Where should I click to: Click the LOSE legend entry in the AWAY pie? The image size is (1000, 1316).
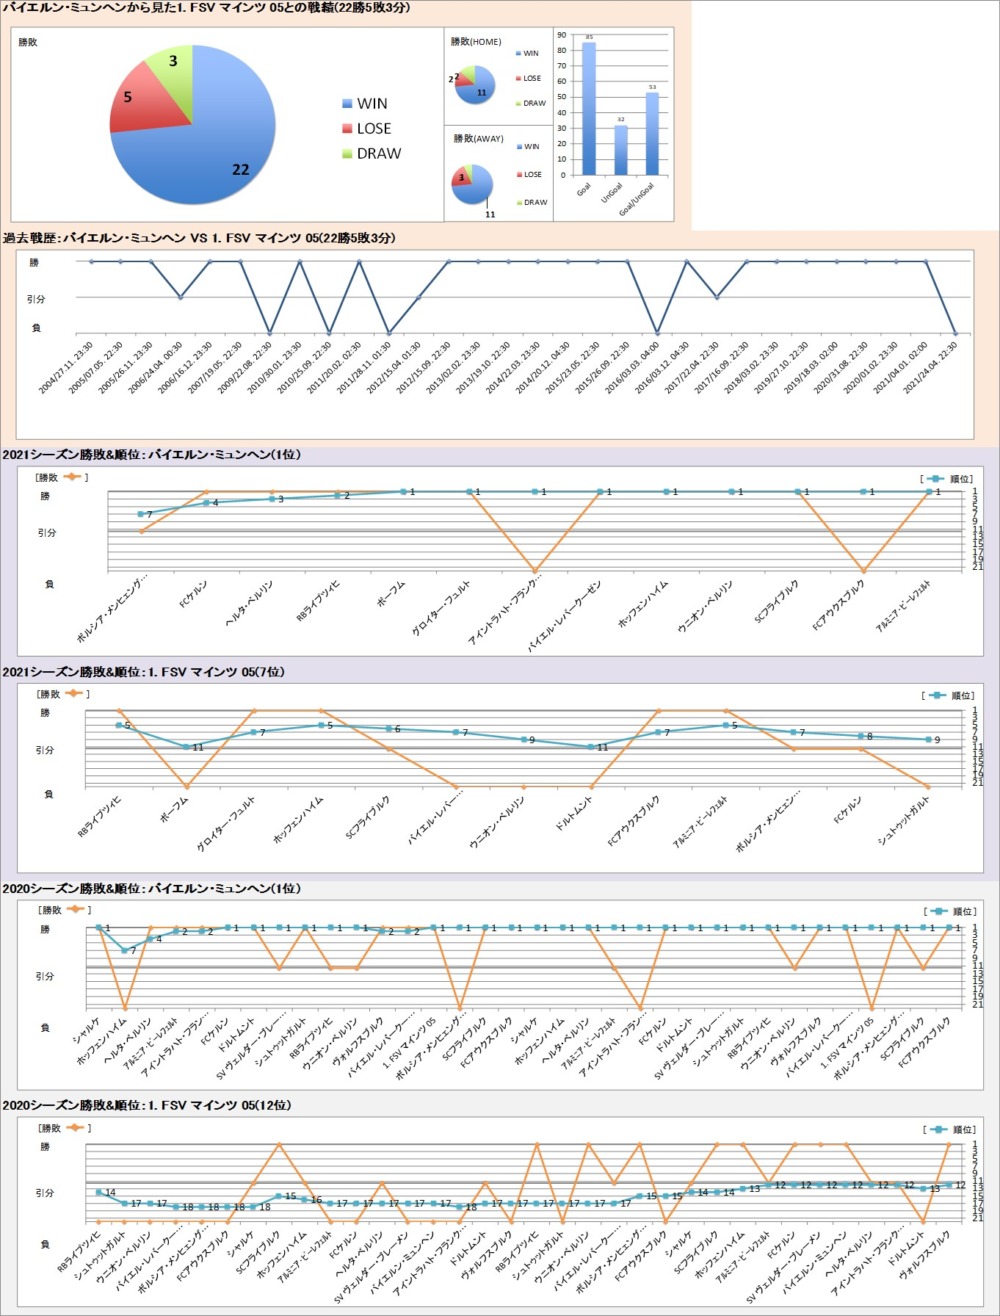click(528, 174)
